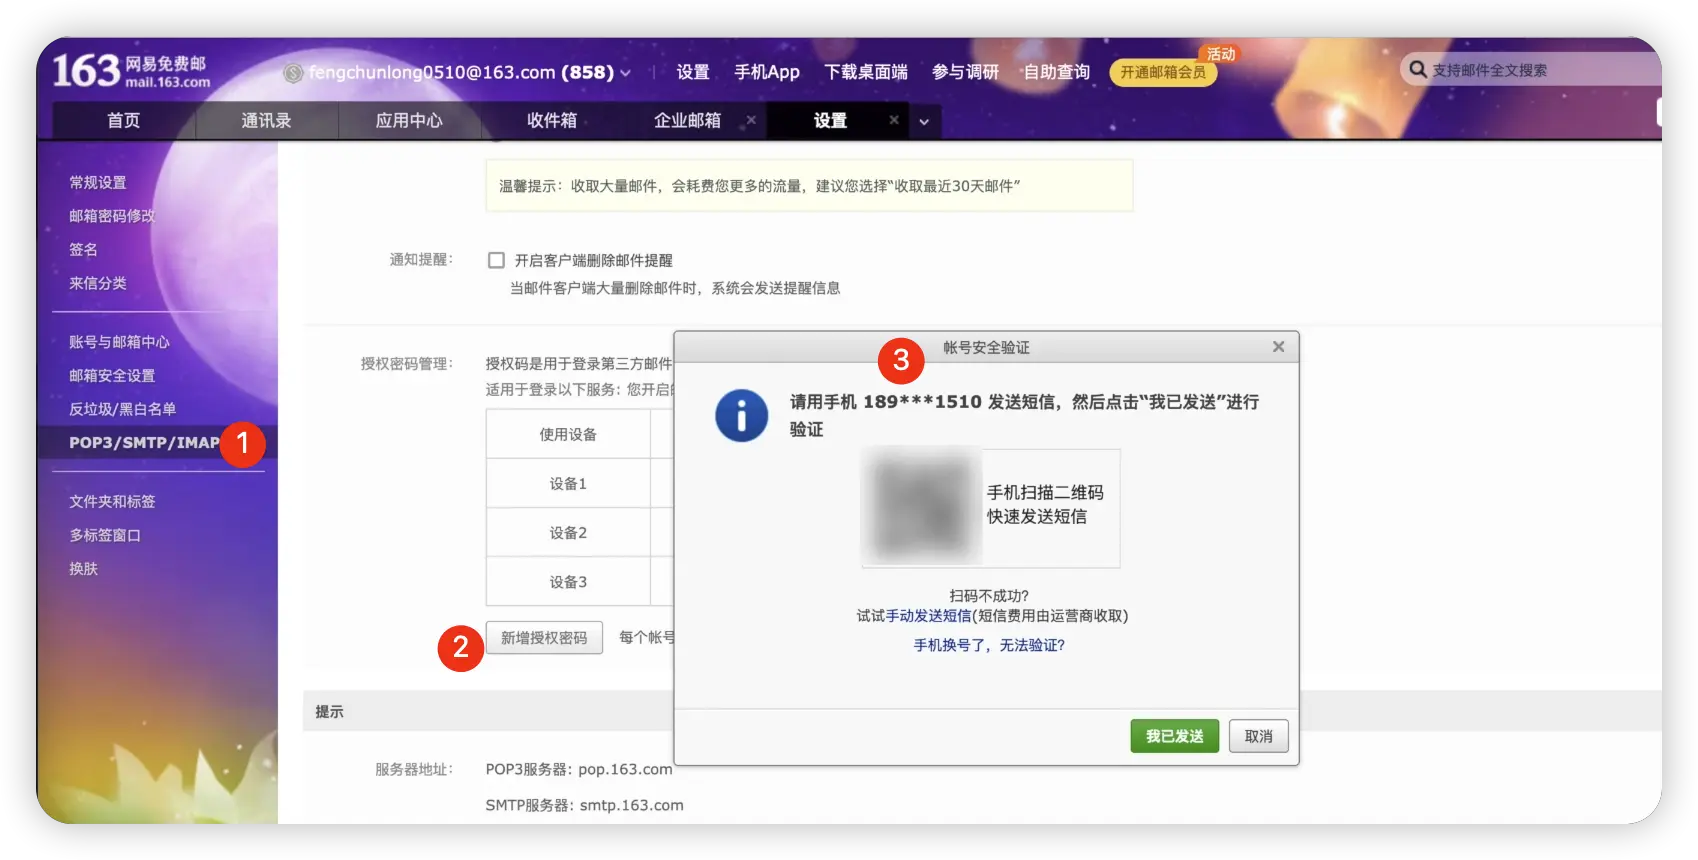Expand the account dropdown arrow next to (858)
The height and width of the screenshot is (860, 1698).
(x=626, y=73)
